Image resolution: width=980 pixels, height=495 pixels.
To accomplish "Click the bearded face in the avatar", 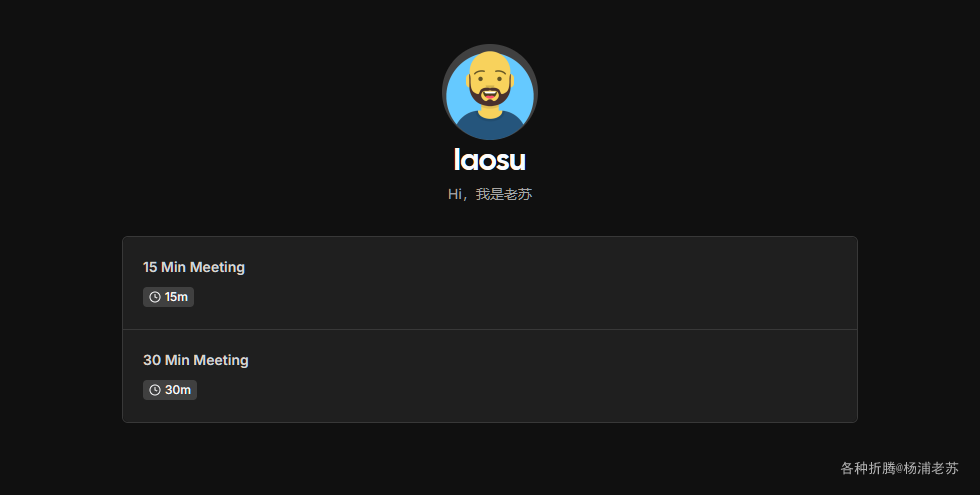I will (x=490, y=81).
